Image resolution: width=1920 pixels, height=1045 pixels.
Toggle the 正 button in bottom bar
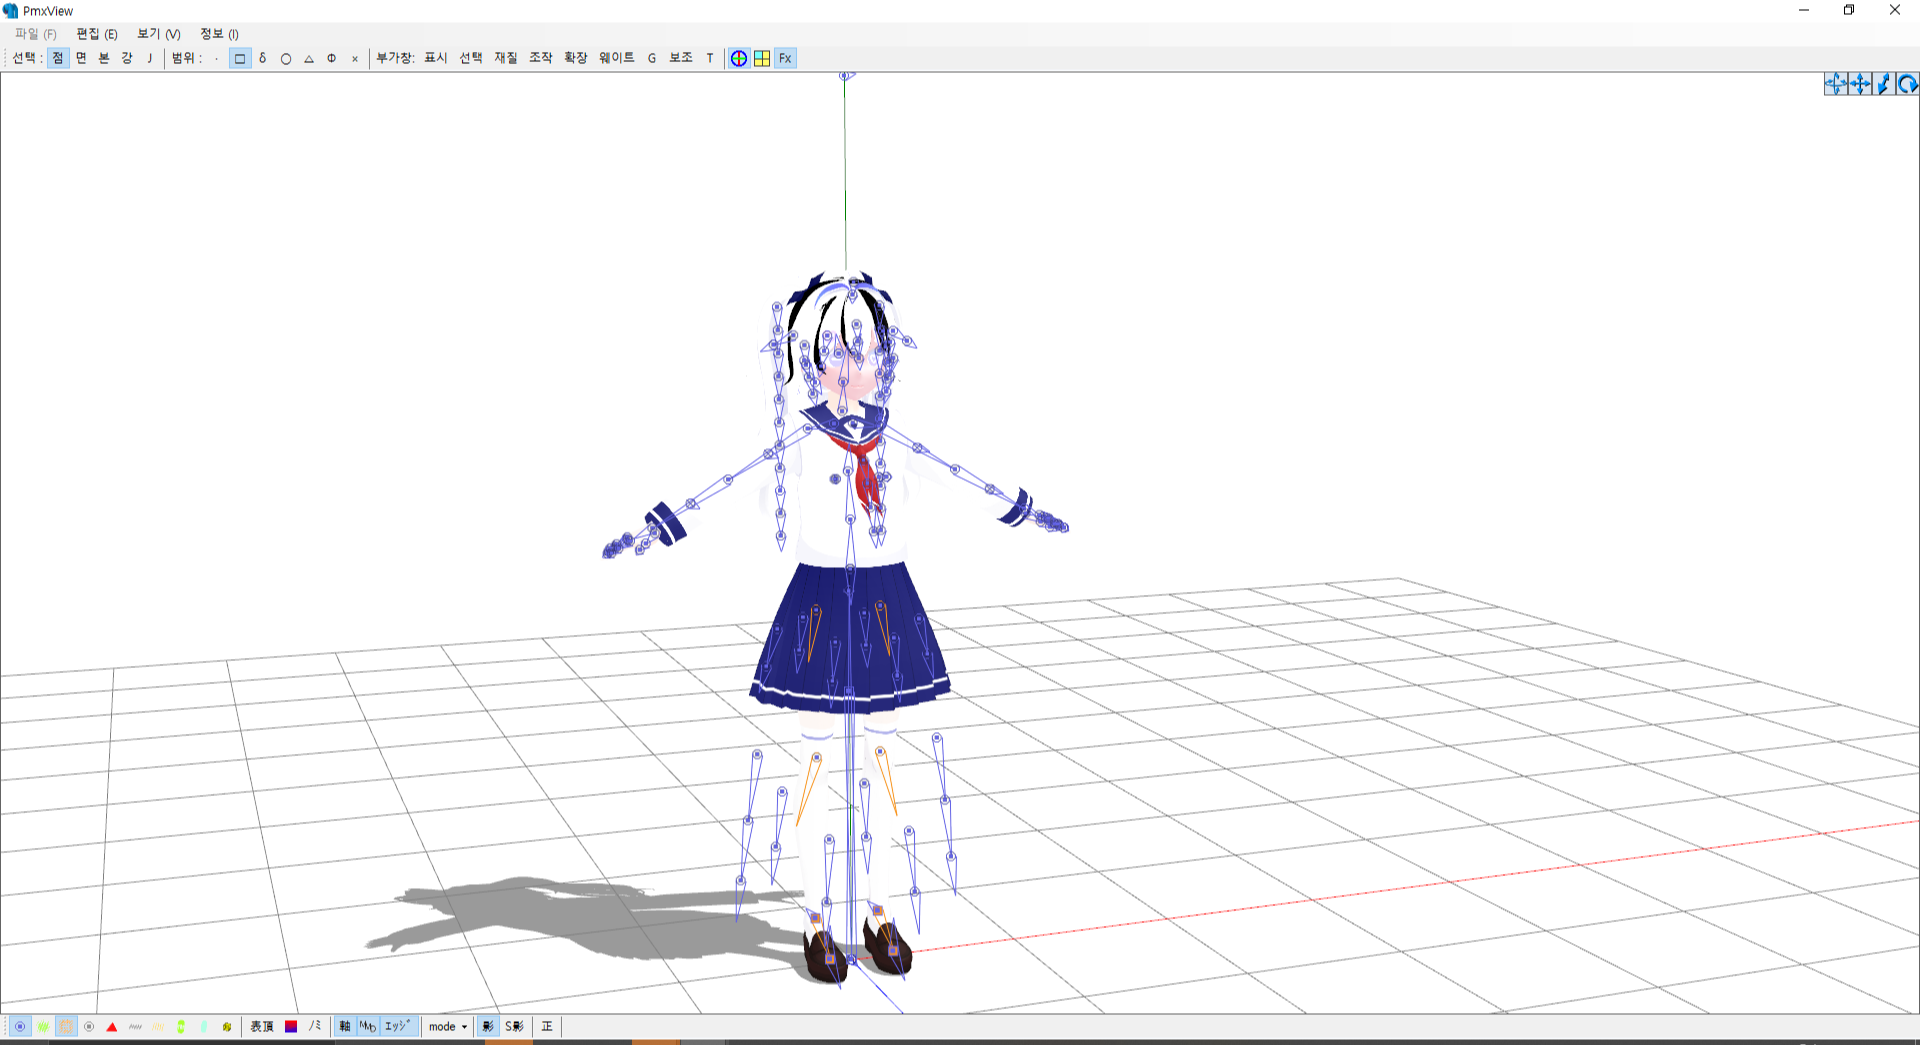click(x=547, y=1027)
